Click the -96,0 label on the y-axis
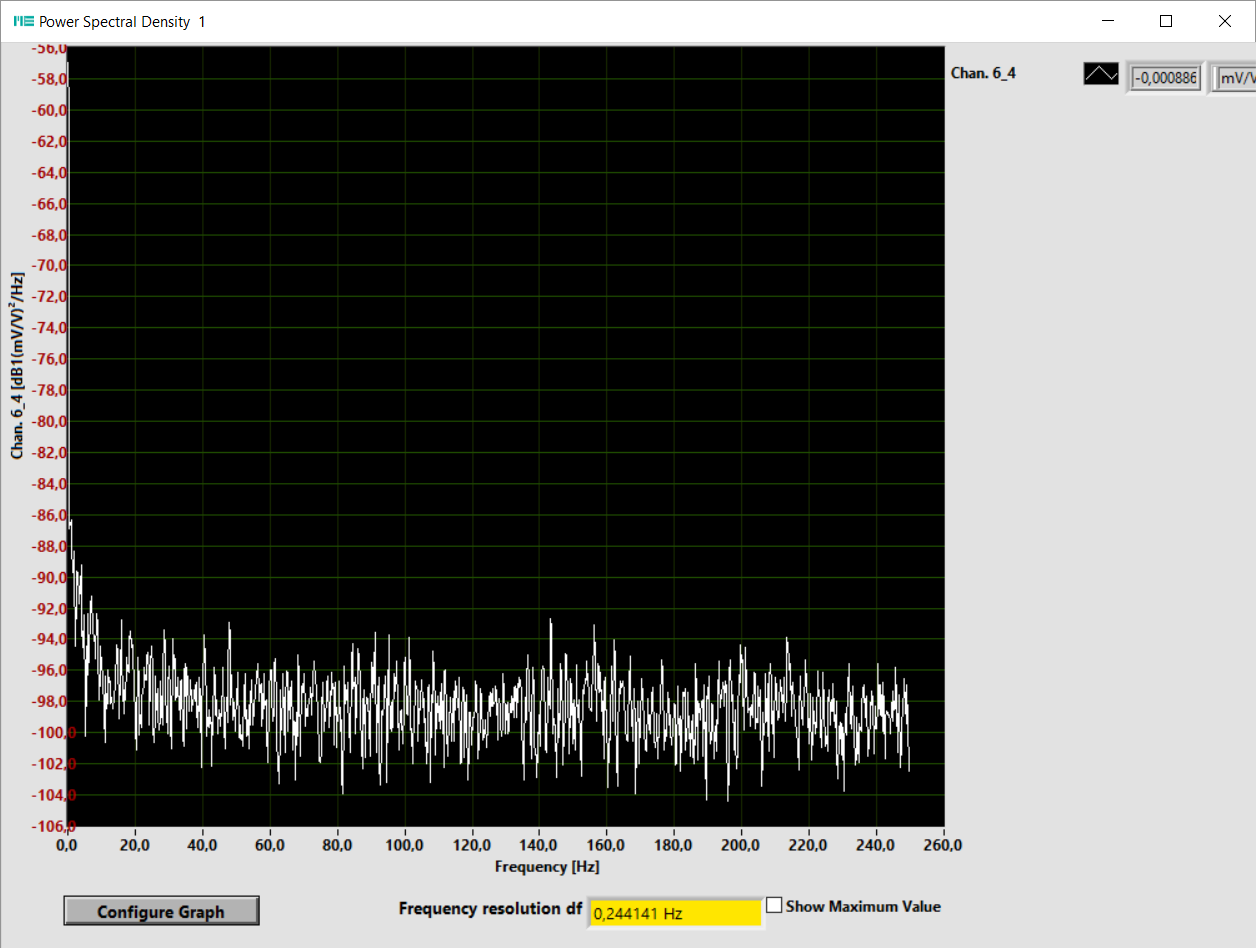 (x=49, y=670)
